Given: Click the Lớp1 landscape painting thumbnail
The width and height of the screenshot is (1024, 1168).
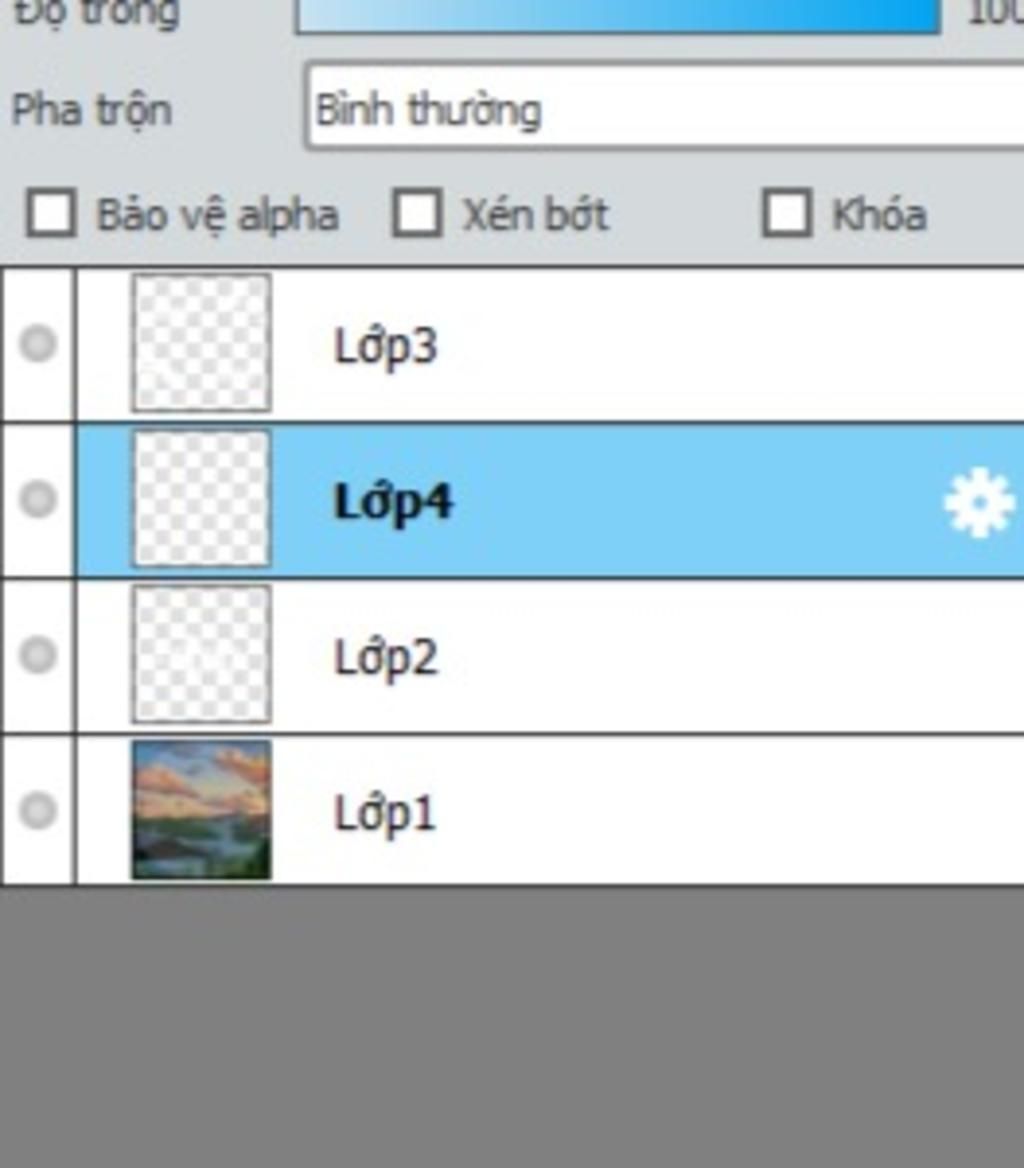Looking at the screenshot, I should 201,810.
